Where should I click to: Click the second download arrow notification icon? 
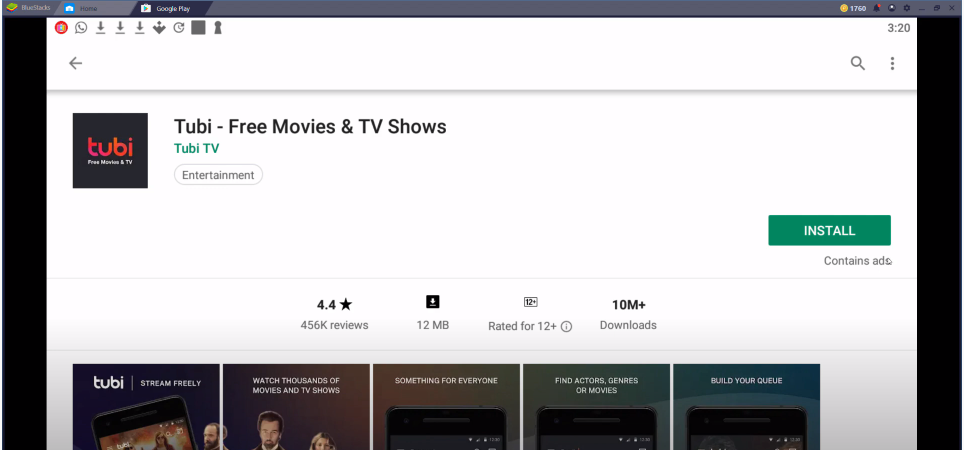120,28
